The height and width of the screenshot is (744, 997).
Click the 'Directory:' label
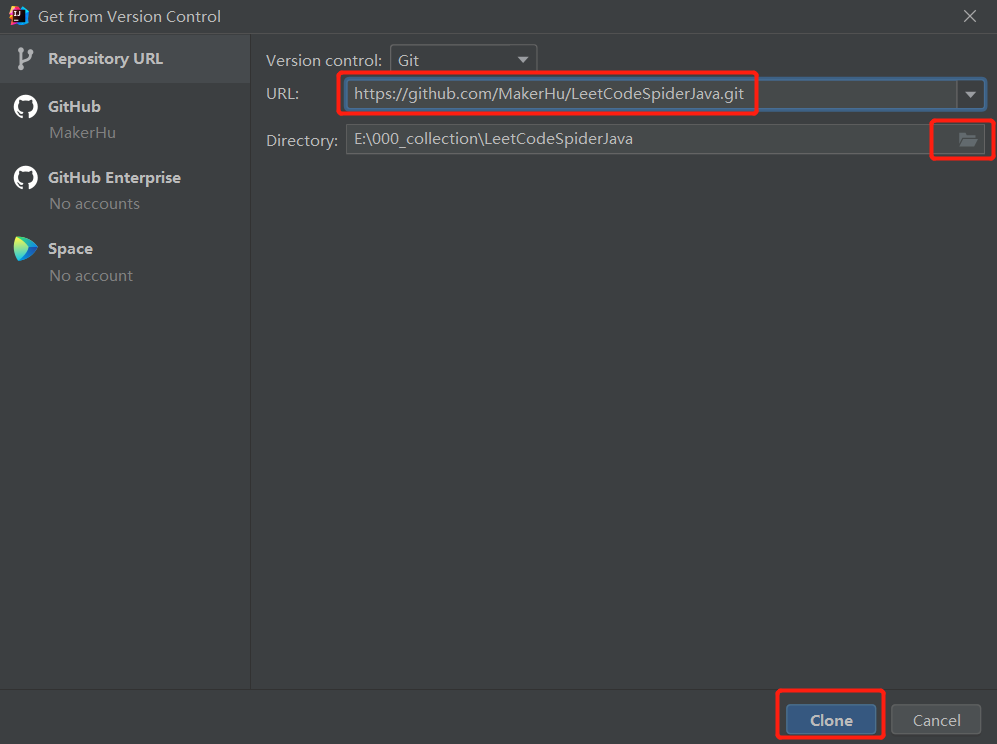[x=302, y=141]
